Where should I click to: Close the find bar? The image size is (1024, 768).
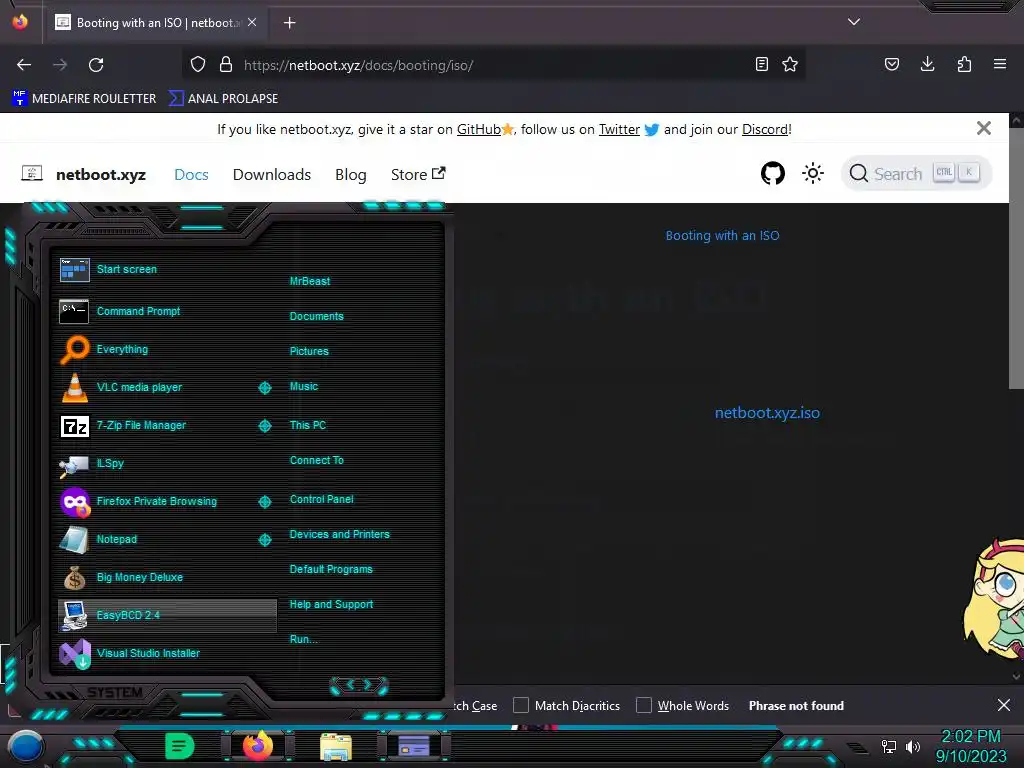point(1004,705)
